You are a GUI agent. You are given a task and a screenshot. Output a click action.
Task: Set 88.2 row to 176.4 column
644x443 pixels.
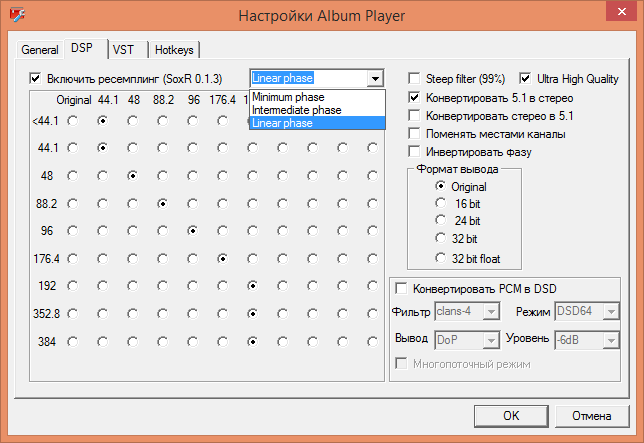coord(223,204)
